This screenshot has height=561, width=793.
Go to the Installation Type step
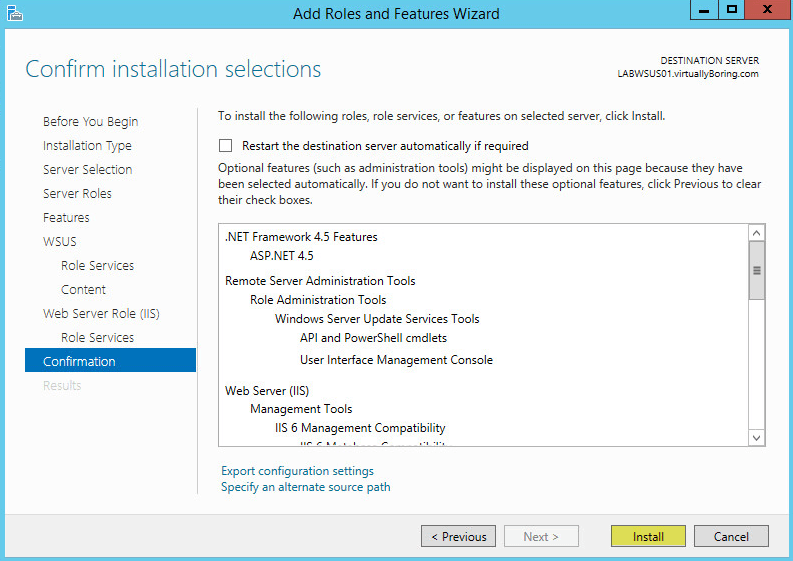(87, 146)
